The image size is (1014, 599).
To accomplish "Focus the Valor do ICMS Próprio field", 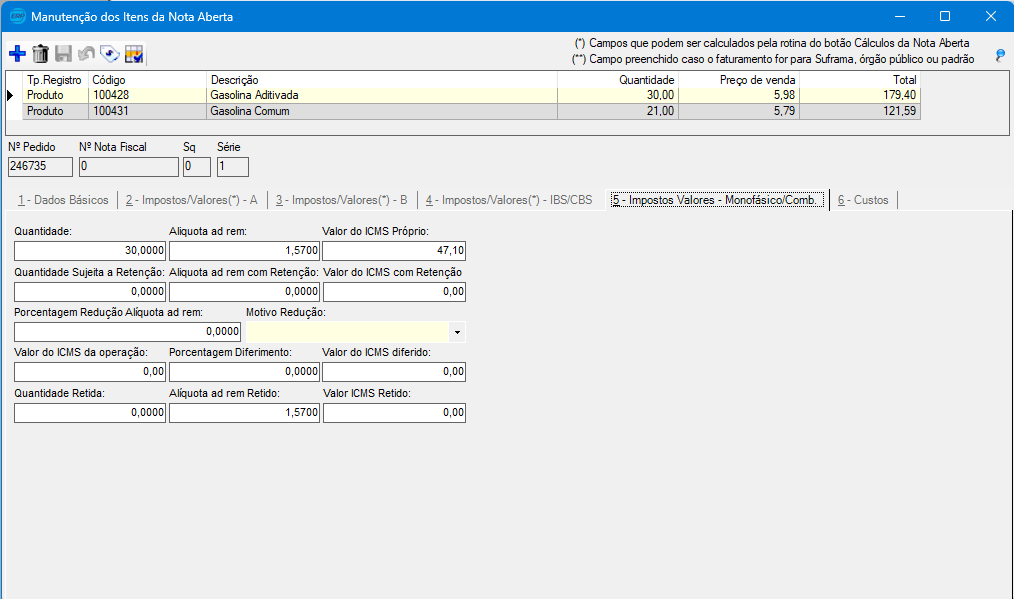I will 394,251.
